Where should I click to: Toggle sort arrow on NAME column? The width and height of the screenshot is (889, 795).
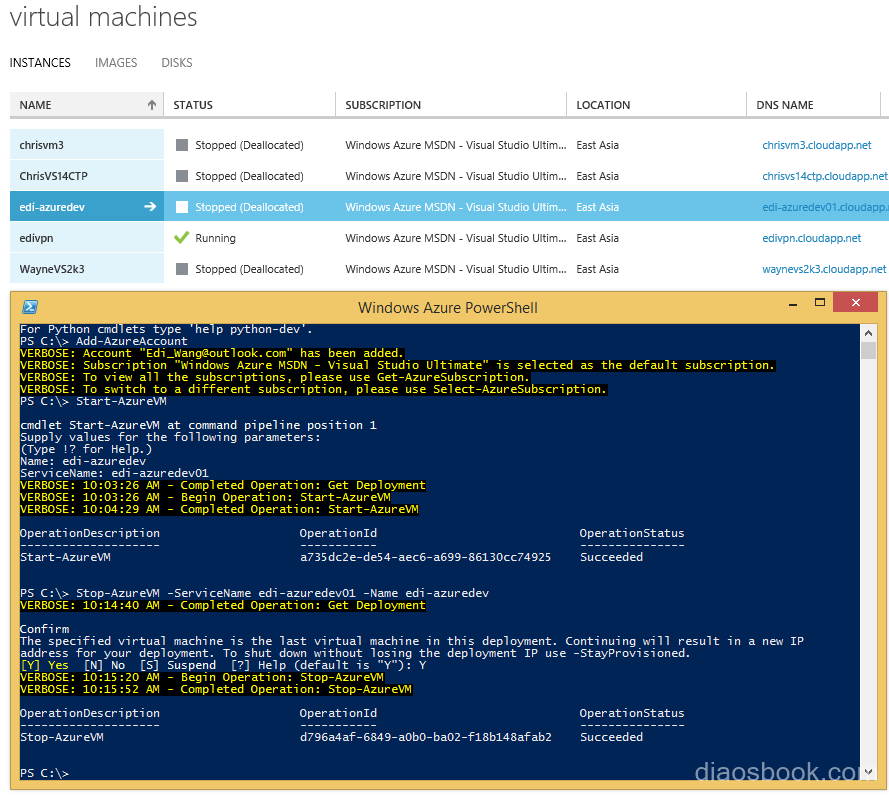152,105
